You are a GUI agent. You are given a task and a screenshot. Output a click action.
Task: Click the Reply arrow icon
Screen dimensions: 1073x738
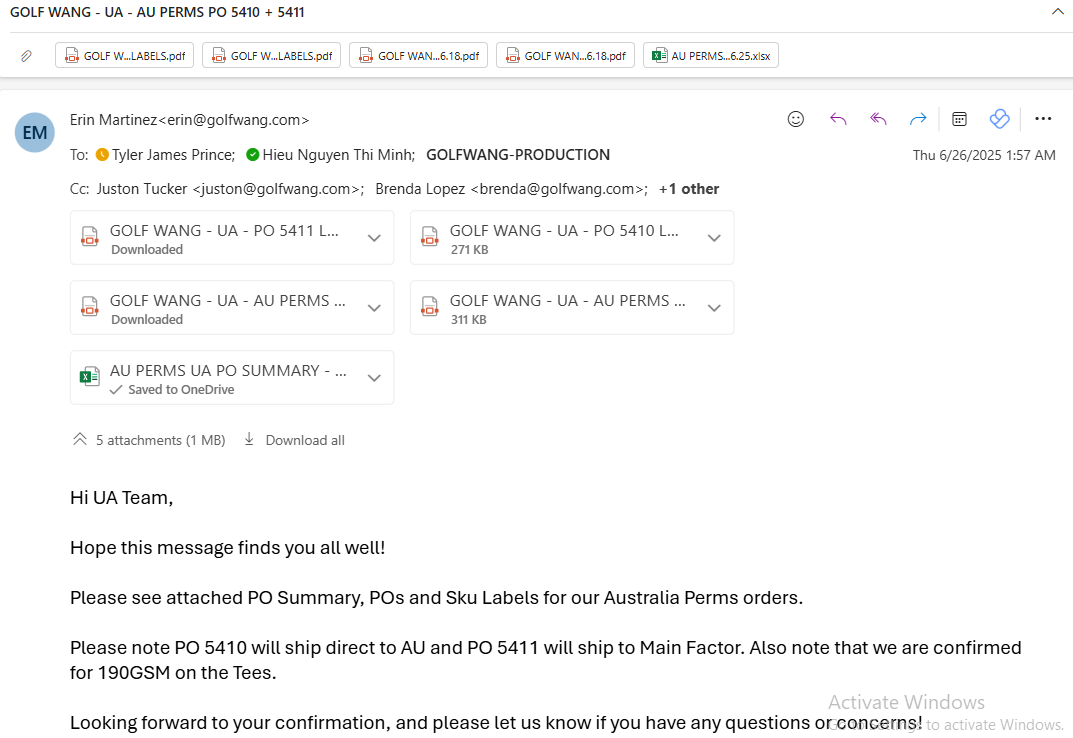point(838,119)
